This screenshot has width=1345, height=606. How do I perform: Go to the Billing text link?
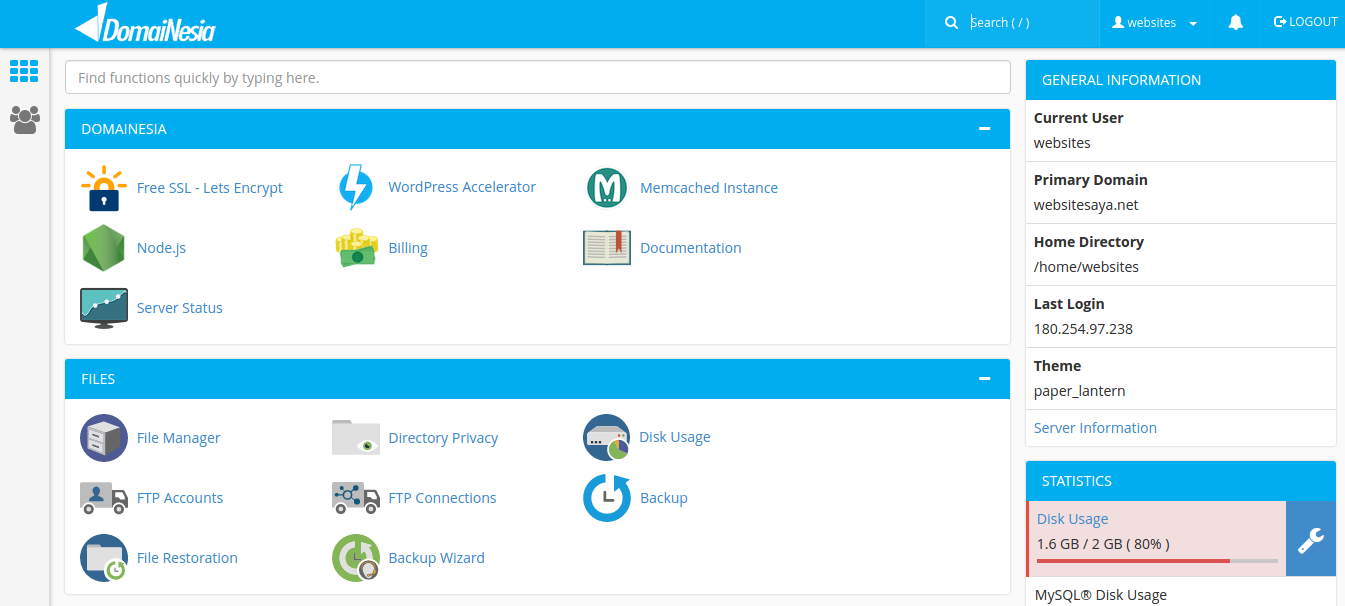(x=408, y=248)
